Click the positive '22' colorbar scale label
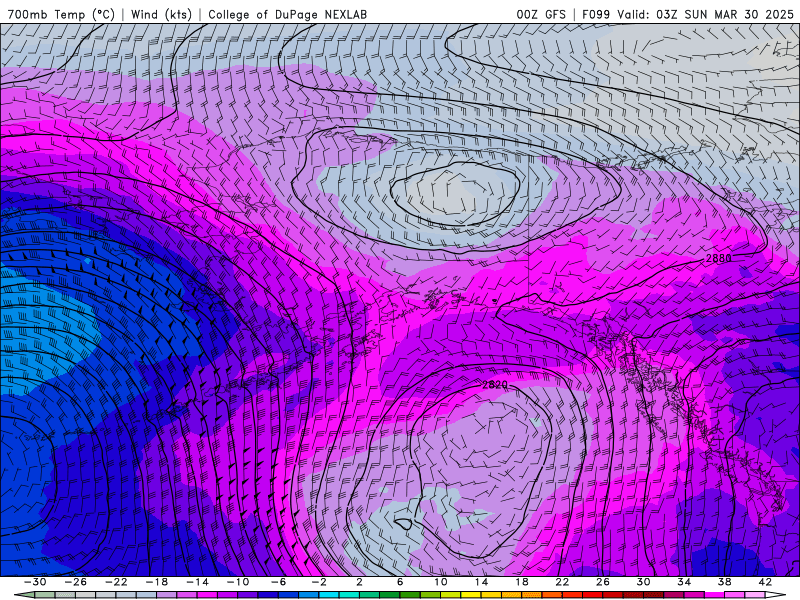 [x=562, y=582]
